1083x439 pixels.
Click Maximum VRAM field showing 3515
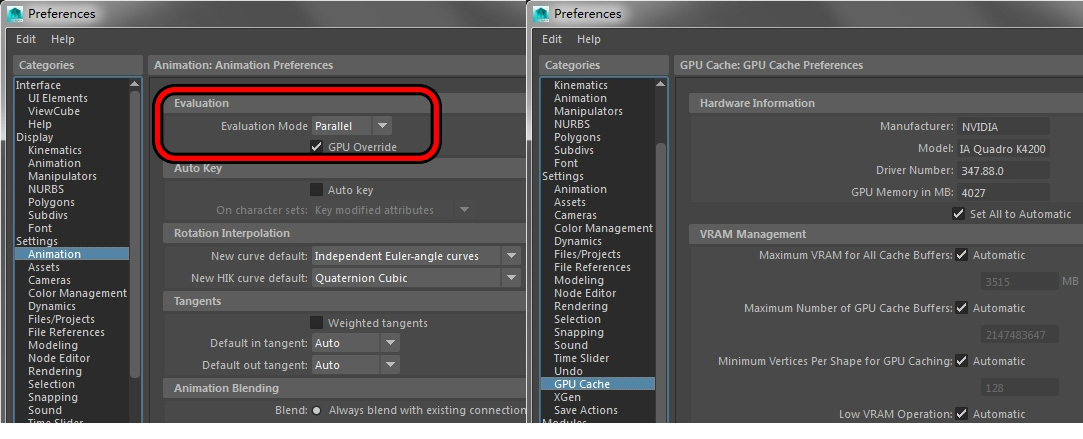coord(1019,282)
